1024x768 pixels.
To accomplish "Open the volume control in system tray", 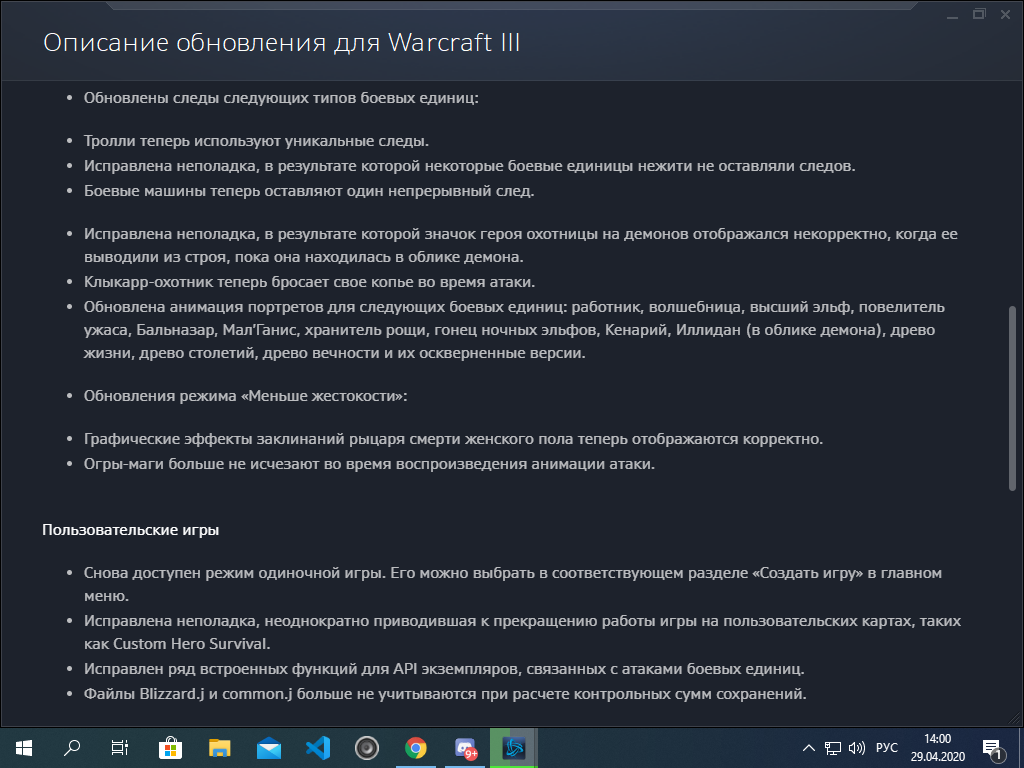I will (857, 748).
